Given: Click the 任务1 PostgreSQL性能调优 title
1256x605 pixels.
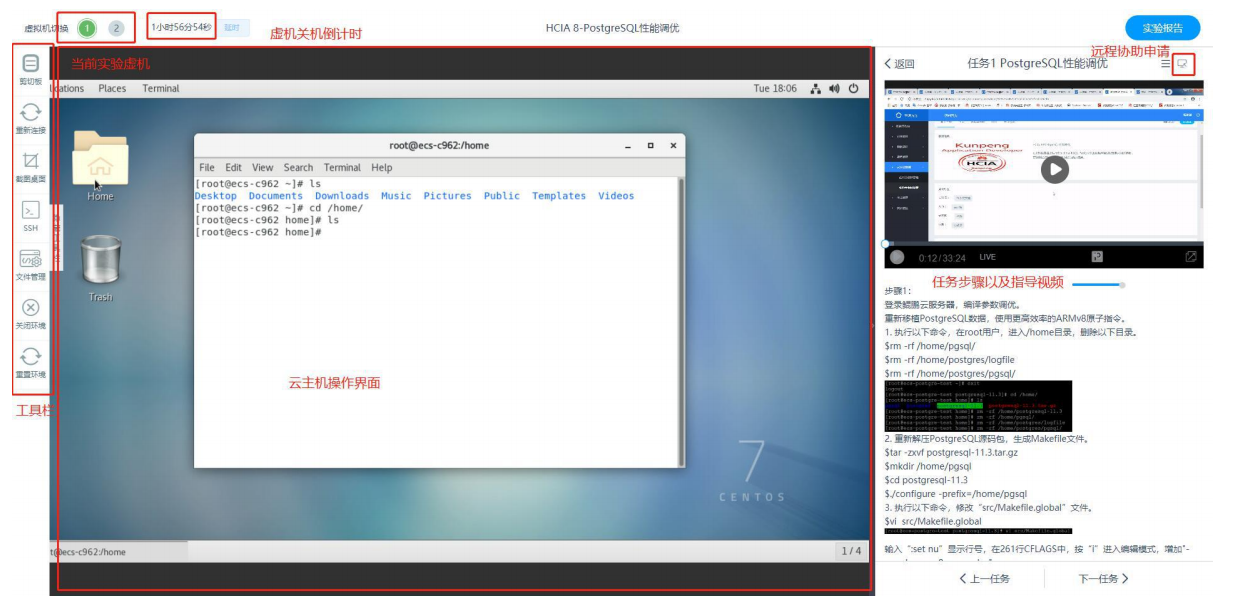Looking at the screenshot, I should 1037,63.
